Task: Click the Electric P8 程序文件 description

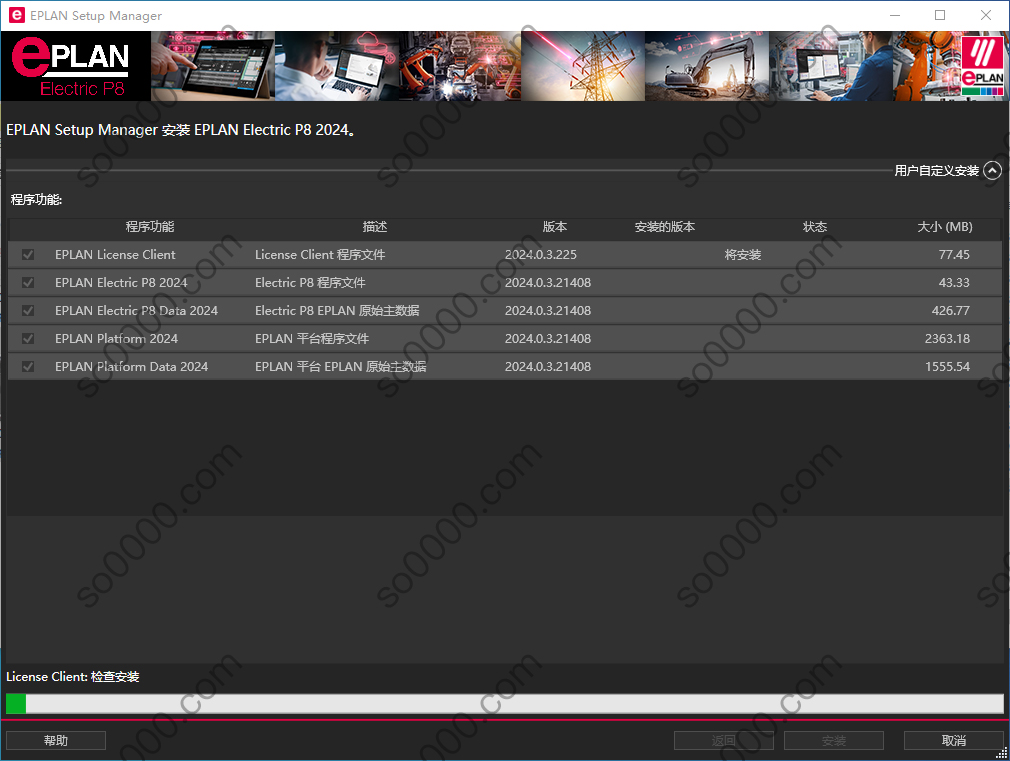Action: tap(310, 282)
